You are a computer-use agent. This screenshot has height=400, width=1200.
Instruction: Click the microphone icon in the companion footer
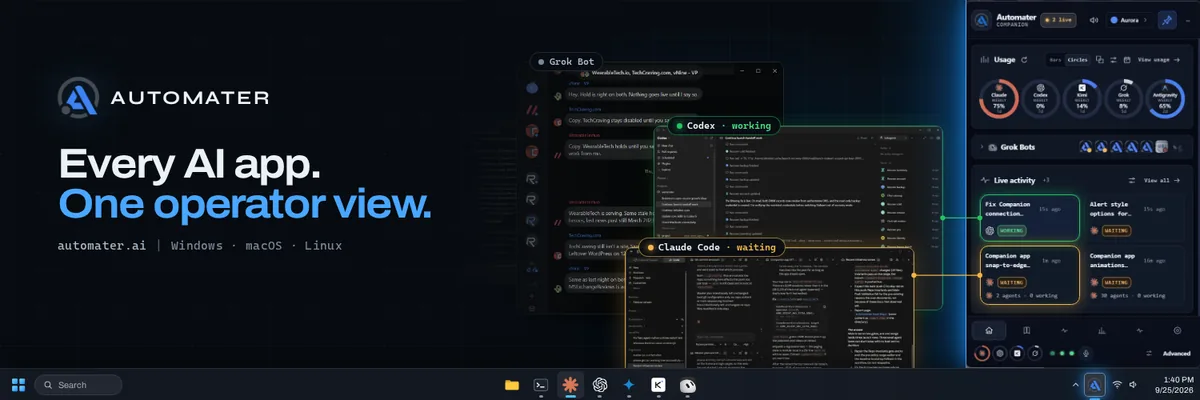(1086, 353)
